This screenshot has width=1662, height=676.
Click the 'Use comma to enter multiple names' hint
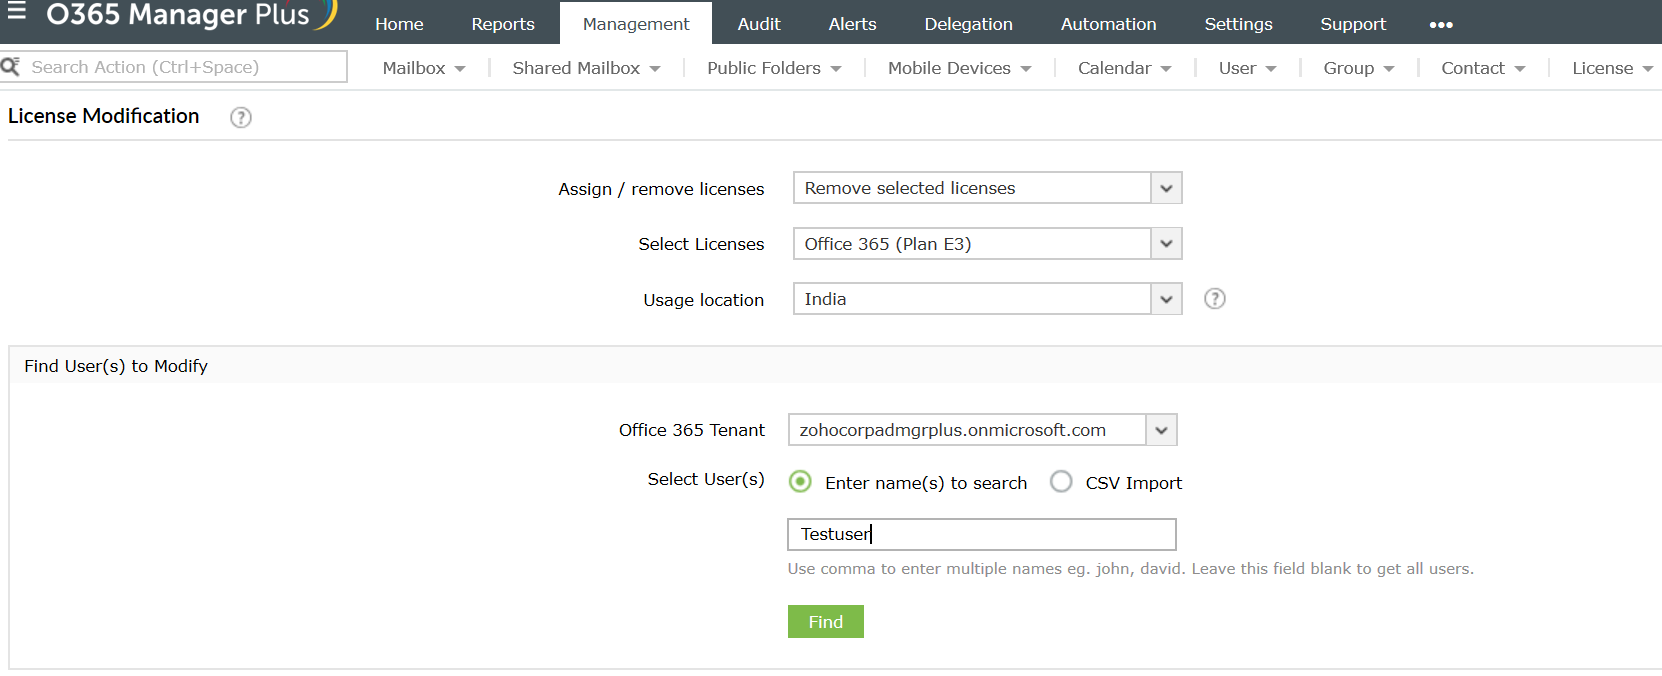1130,568
